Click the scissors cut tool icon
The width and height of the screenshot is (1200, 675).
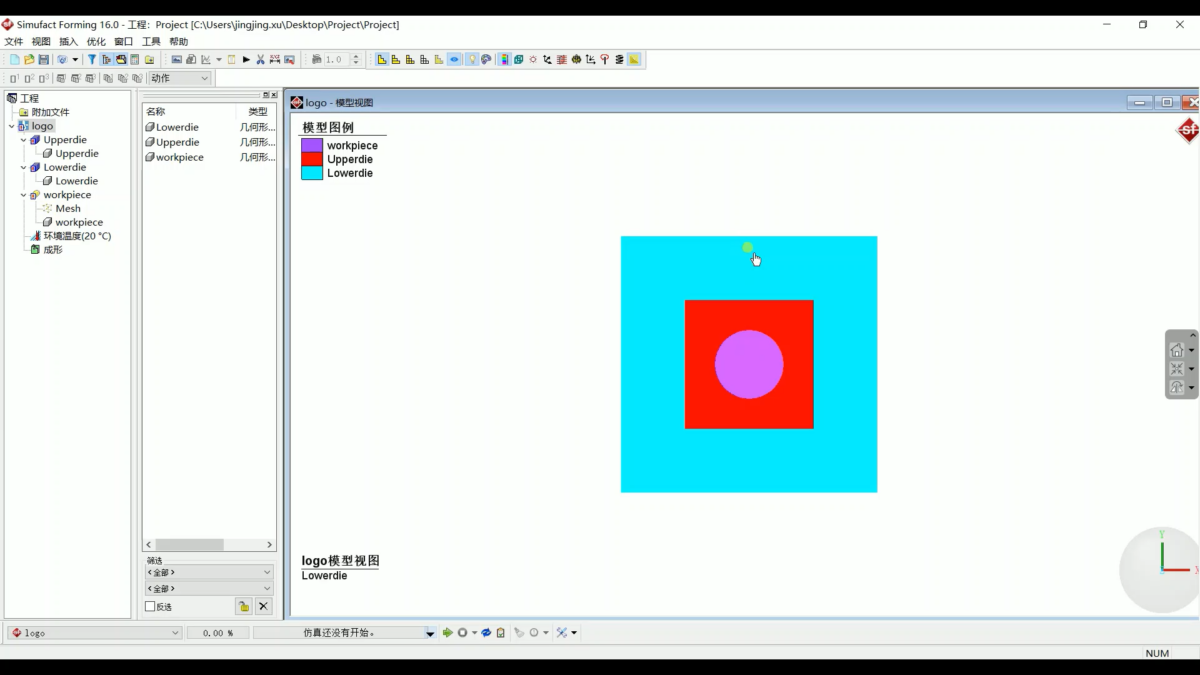[x=260, y=60]
